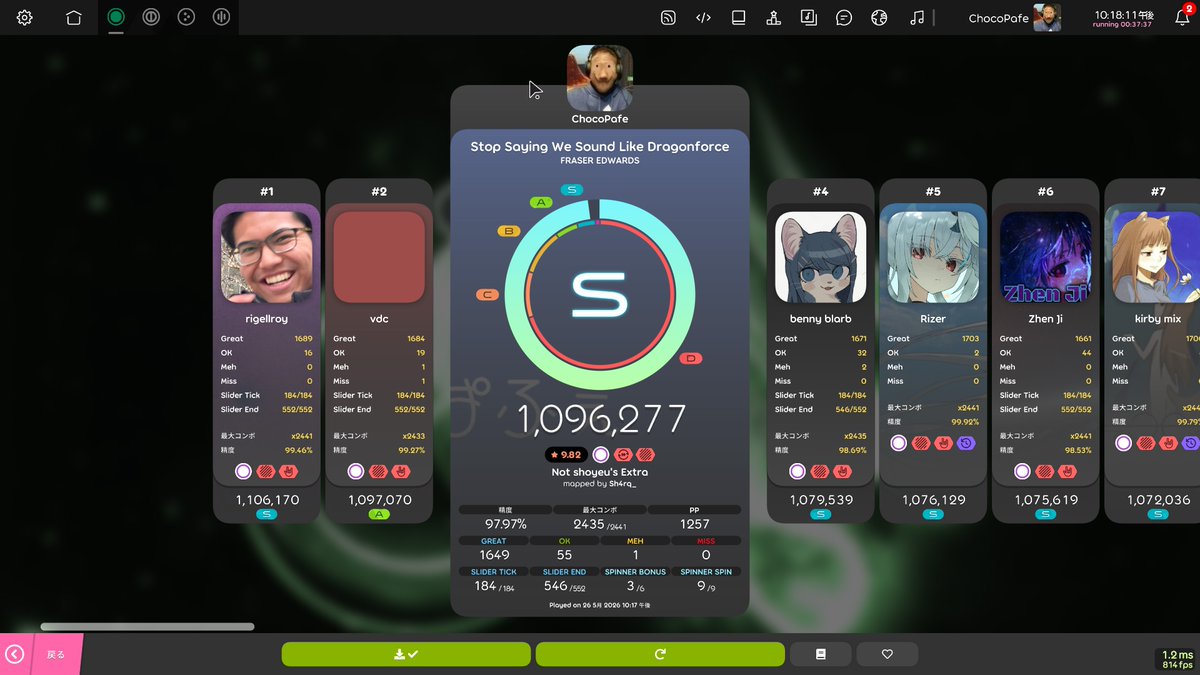Image resolution: width=1200 pixels, height=675 pixels.
Task: Open the social globe overlay
Action: pyautogui.click(x=879, y=17)
